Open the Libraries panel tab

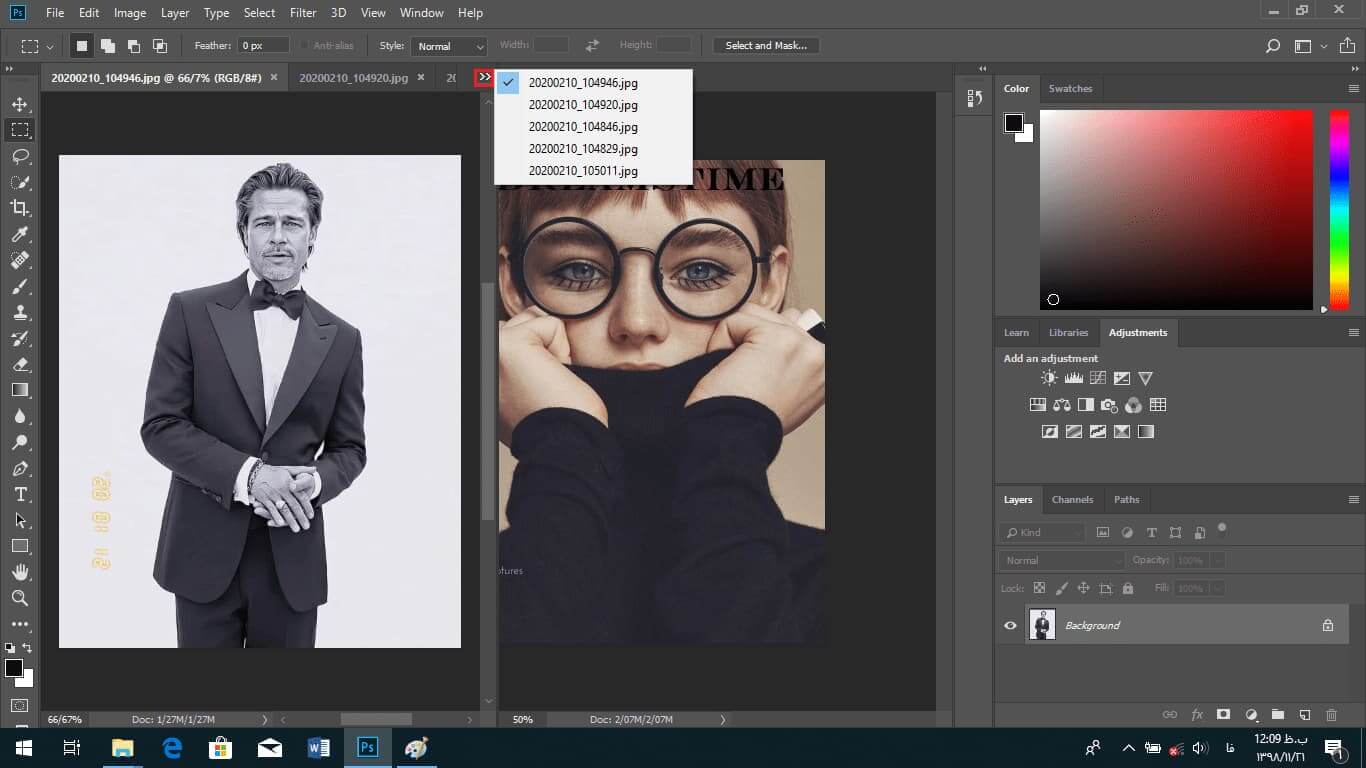click(x=1068, y=332)
